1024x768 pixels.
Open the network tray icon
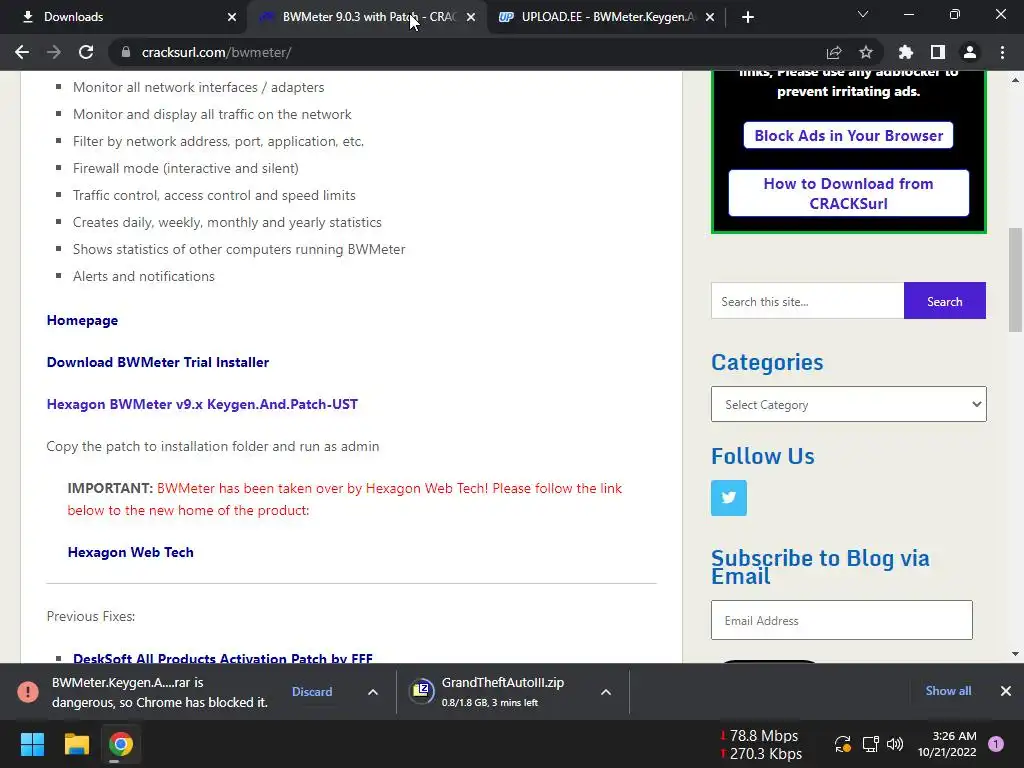[x=870, y=744]
